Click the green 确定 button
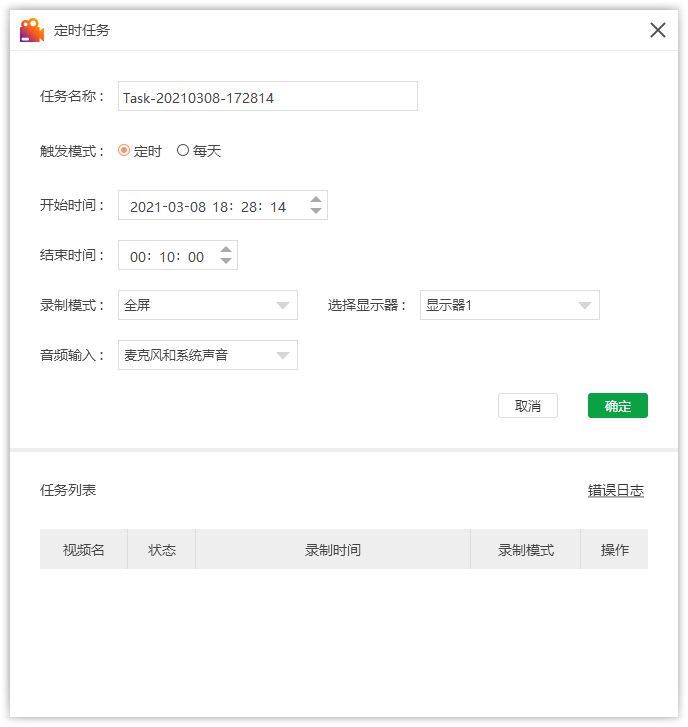688x727 pixels. [x=618, y=406]
